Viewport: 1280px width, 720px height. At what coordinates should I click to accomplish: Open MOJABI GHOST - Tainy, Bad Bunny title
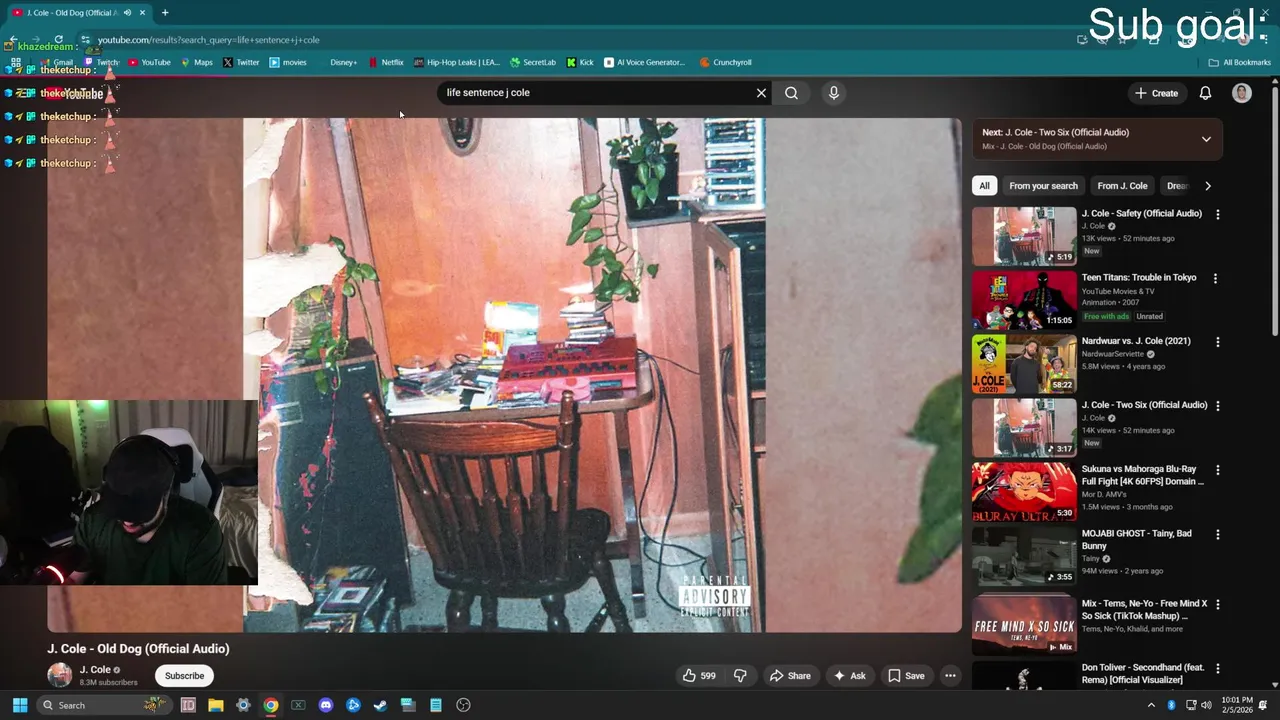tap(1136, 540)
